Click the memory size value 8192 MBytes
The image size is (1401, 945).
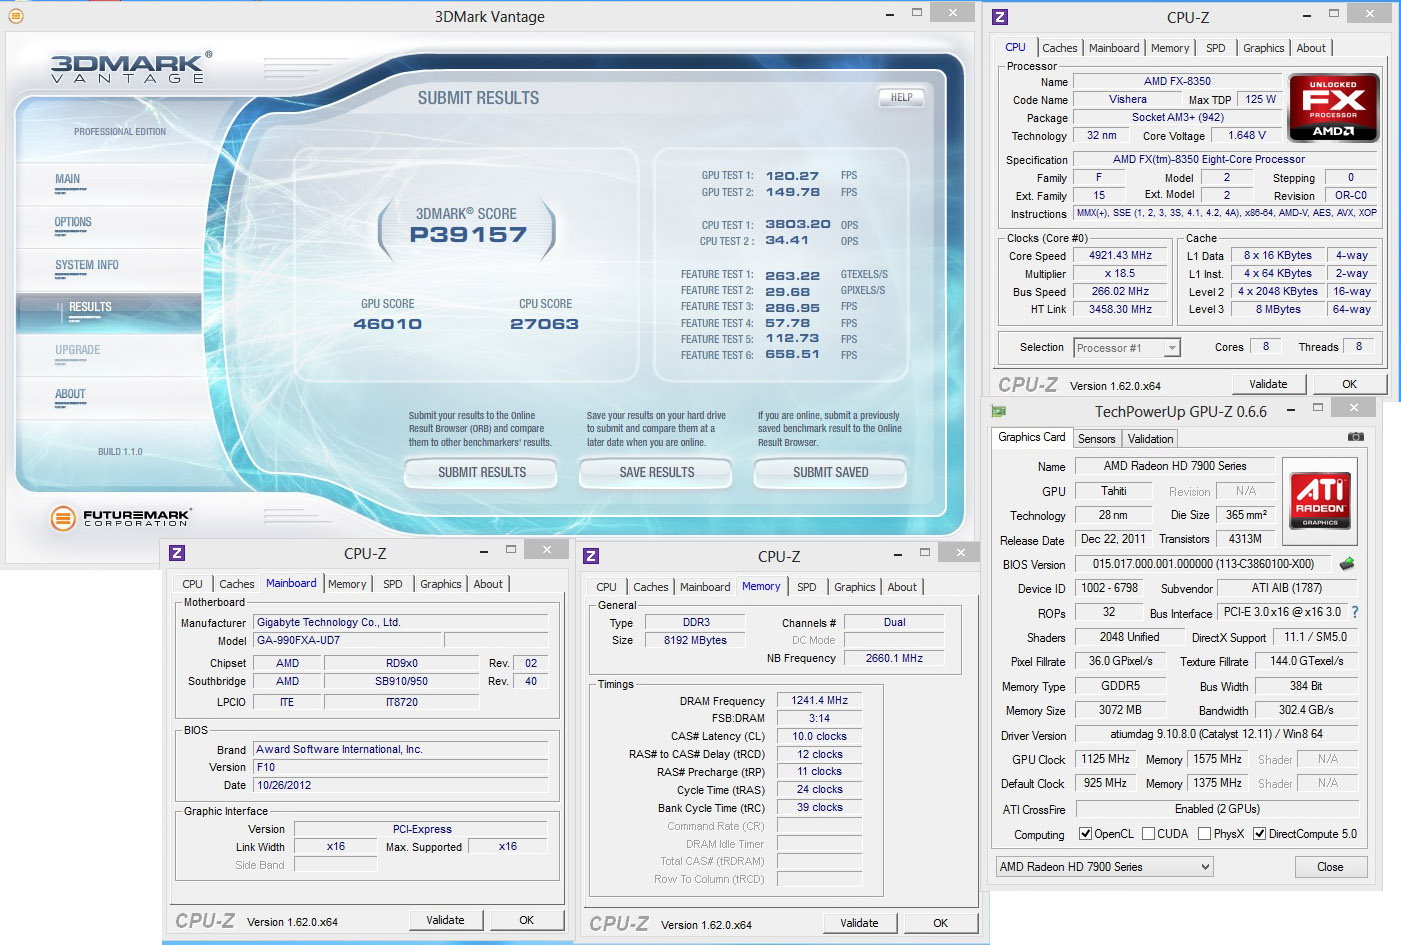(695, 640)
